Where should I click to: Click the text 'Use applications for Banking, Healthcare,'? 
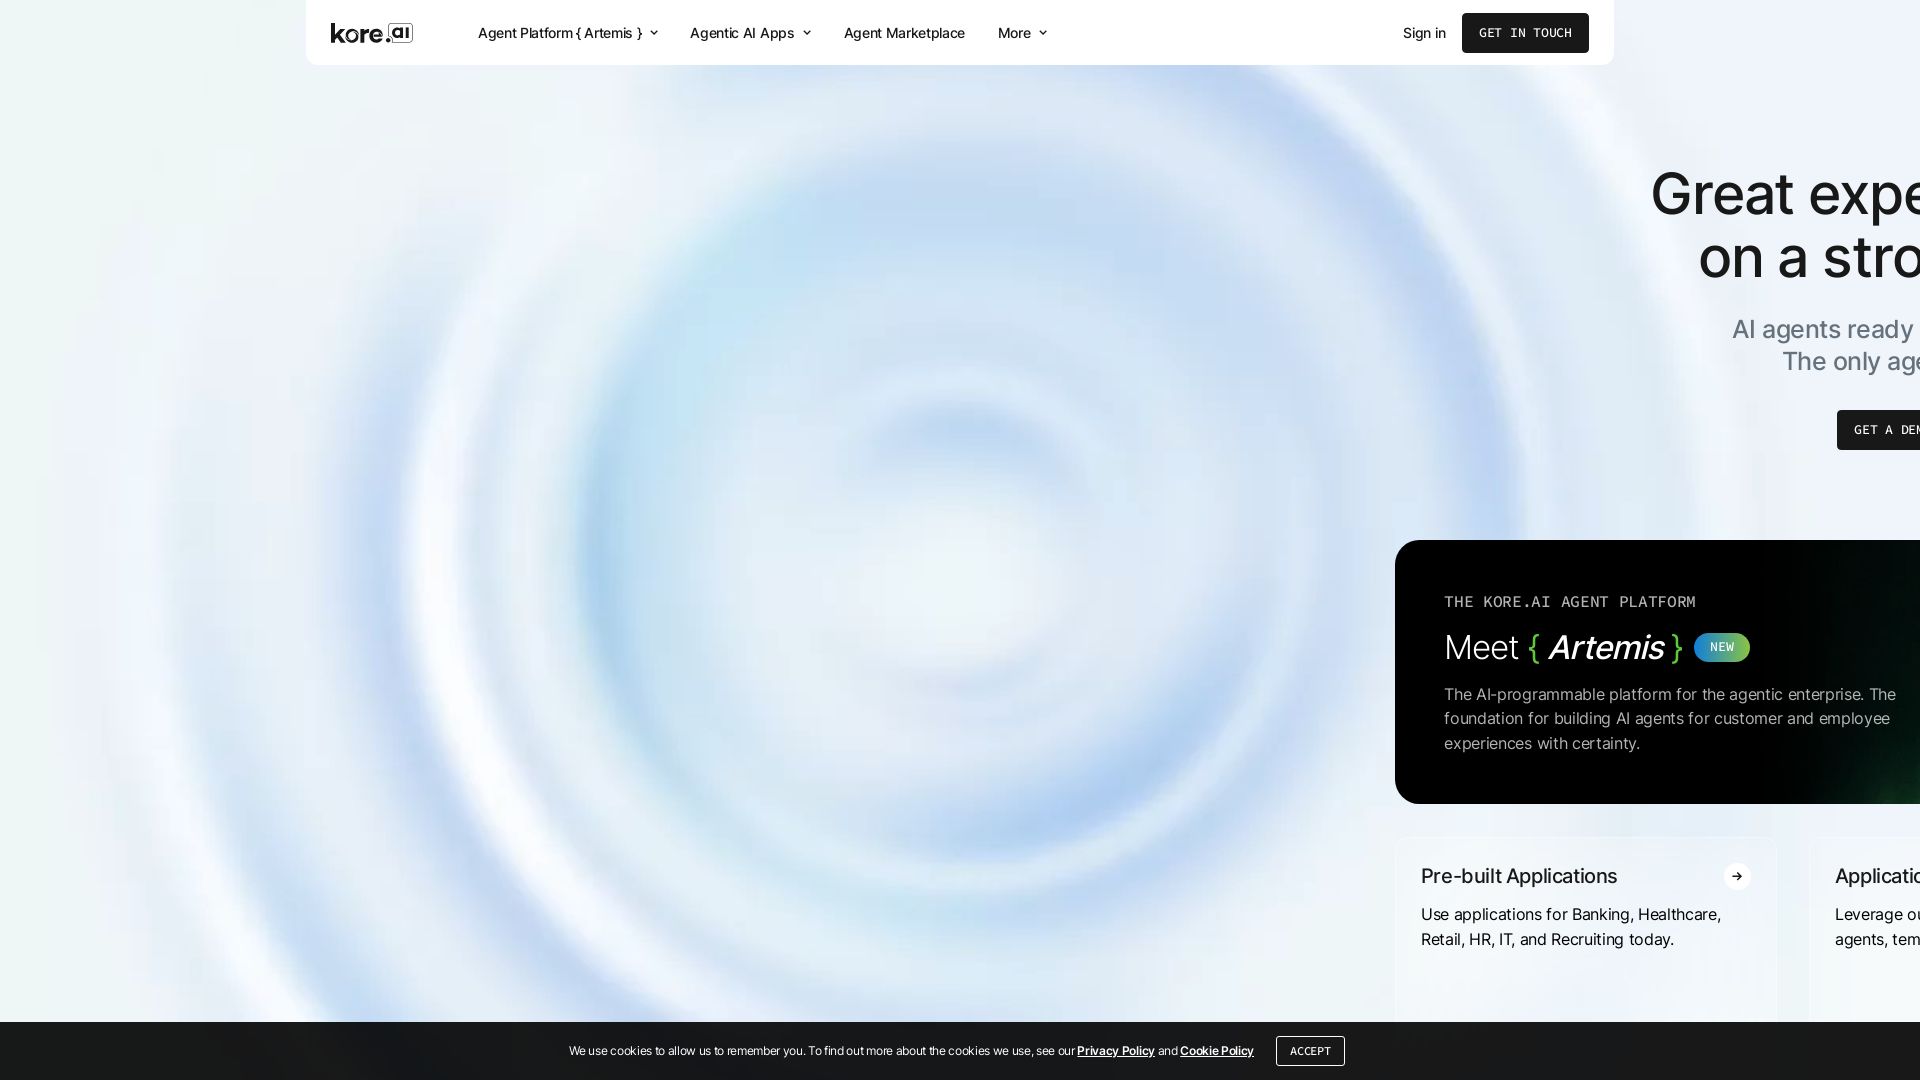pos(1571,914)
